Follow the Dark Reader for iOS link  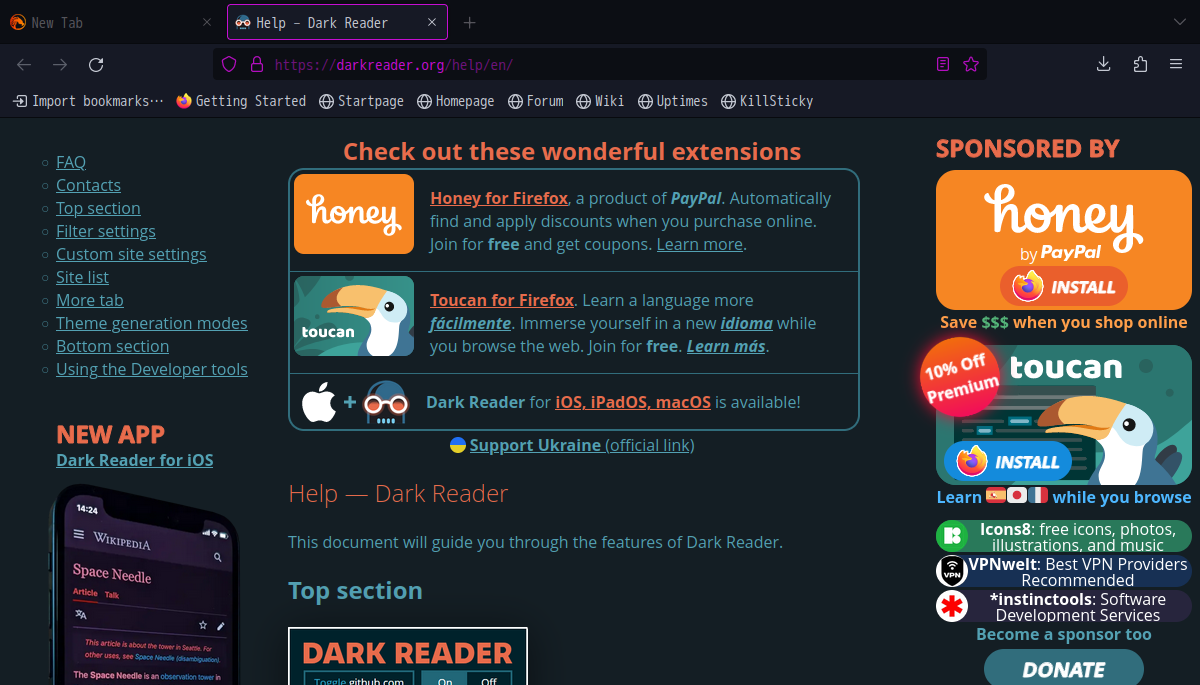point(135,460)
